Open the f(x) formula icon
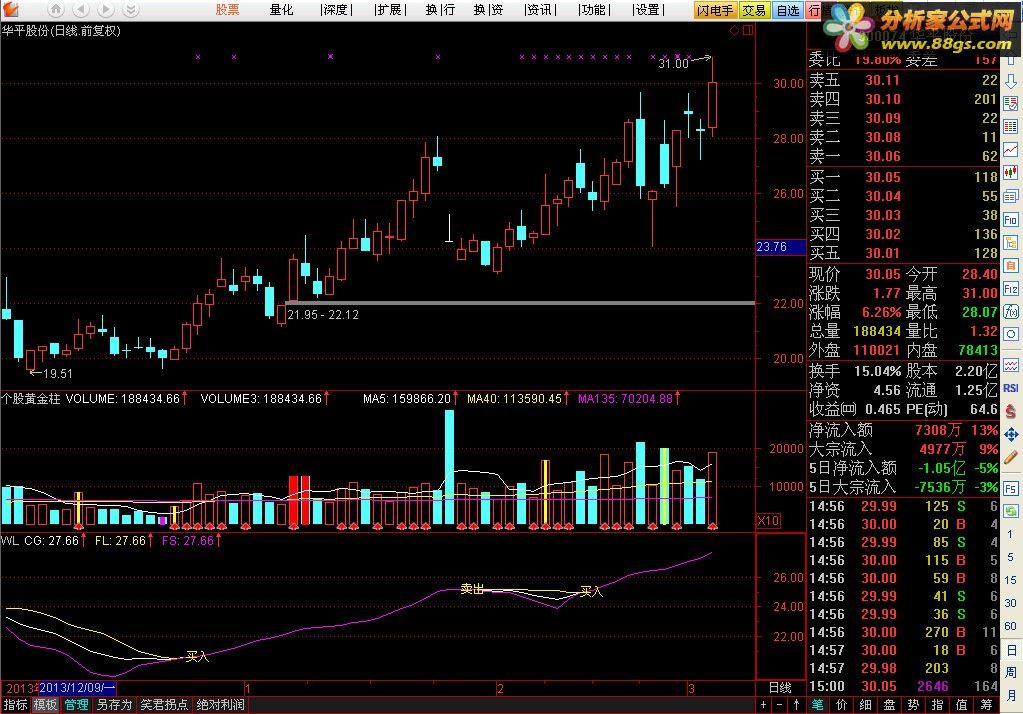This screenshot has height=714, width=1023. click(x=1011, y=311)
